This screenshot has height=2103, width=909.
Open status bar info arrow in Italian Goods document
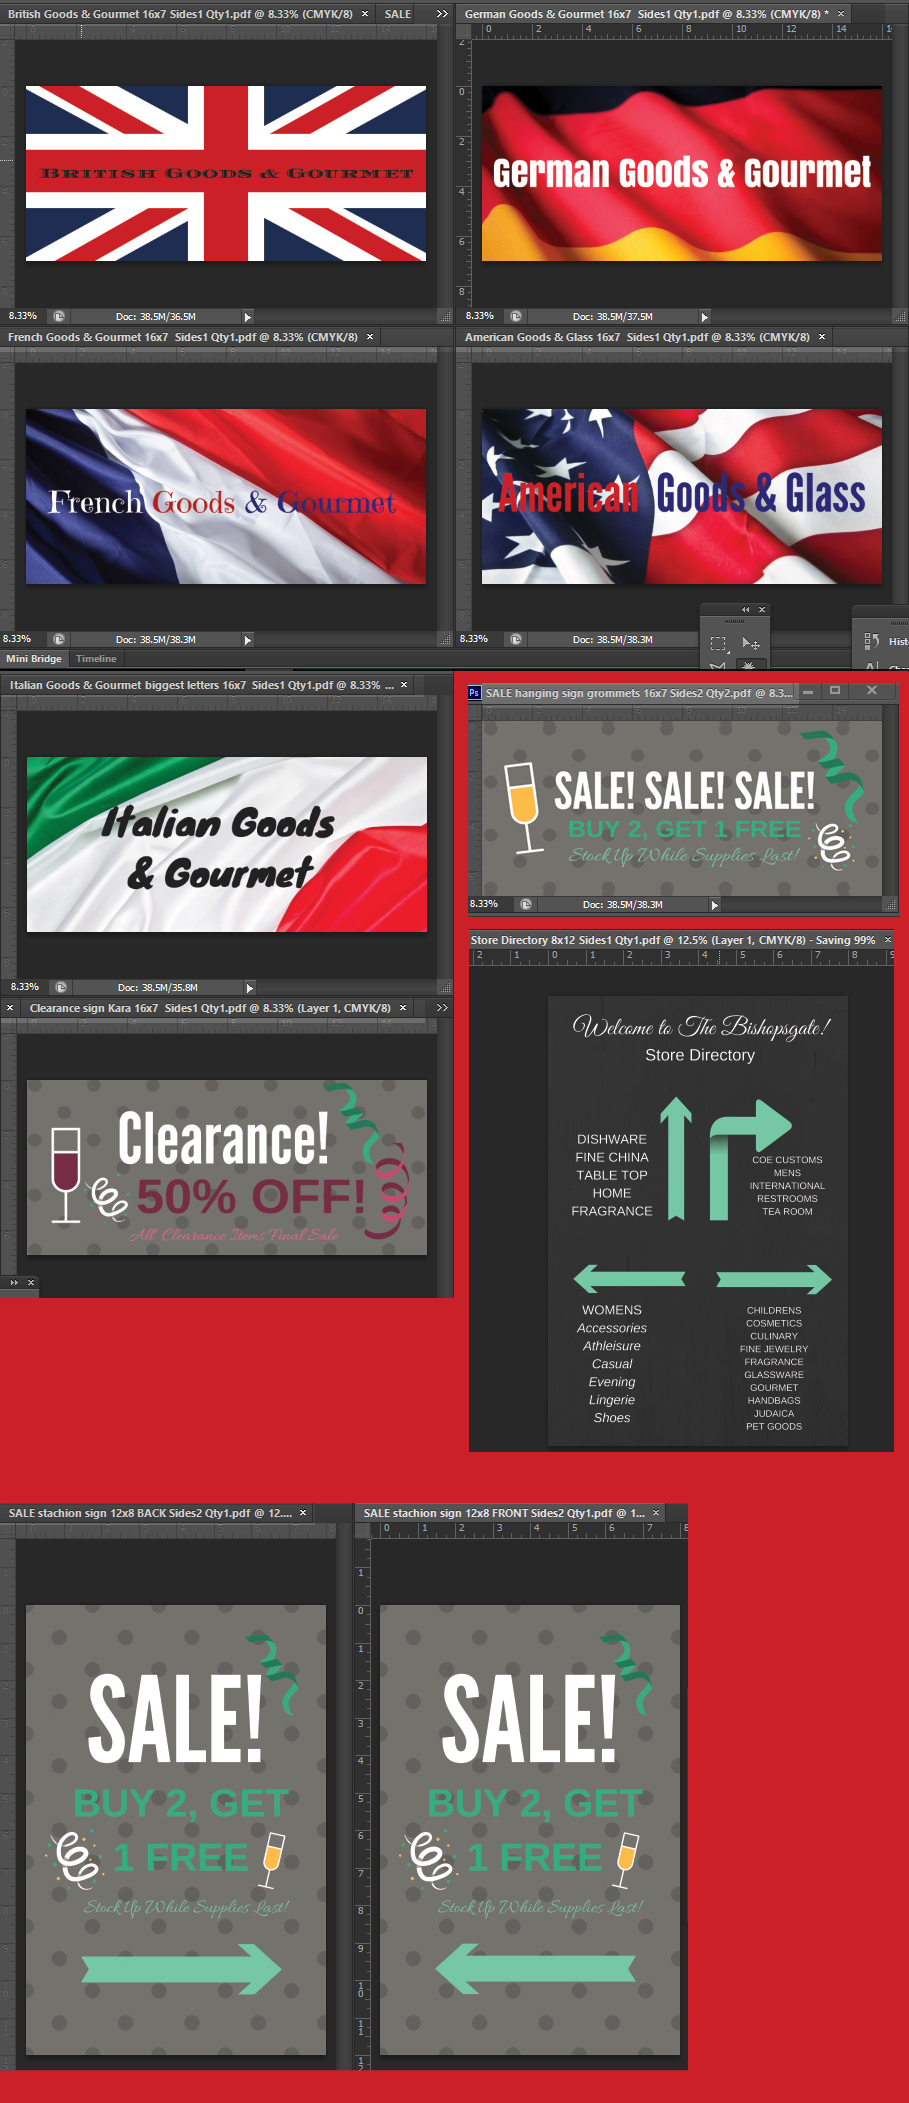pyautogui.click(x=250, y=987)
